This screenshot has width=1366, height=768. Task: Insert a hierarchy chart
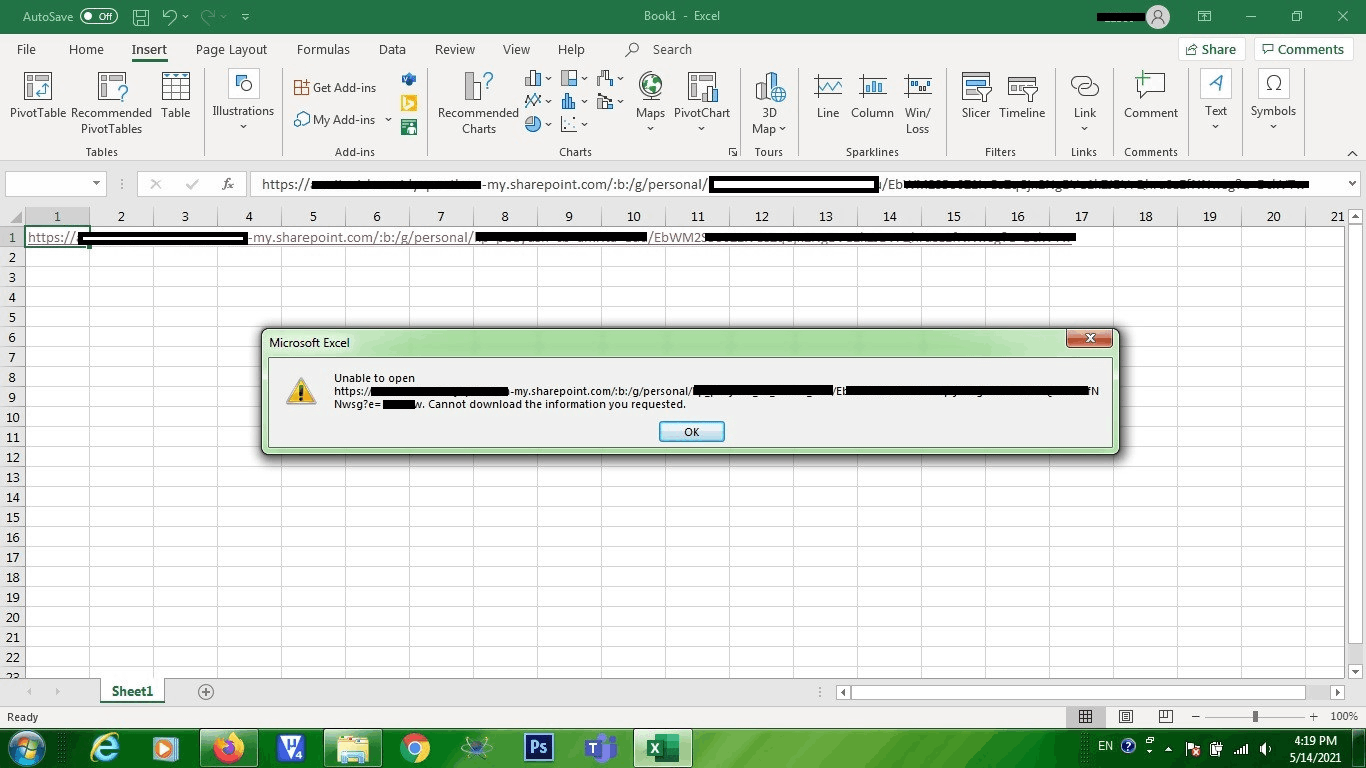click(x=574, y=78)
